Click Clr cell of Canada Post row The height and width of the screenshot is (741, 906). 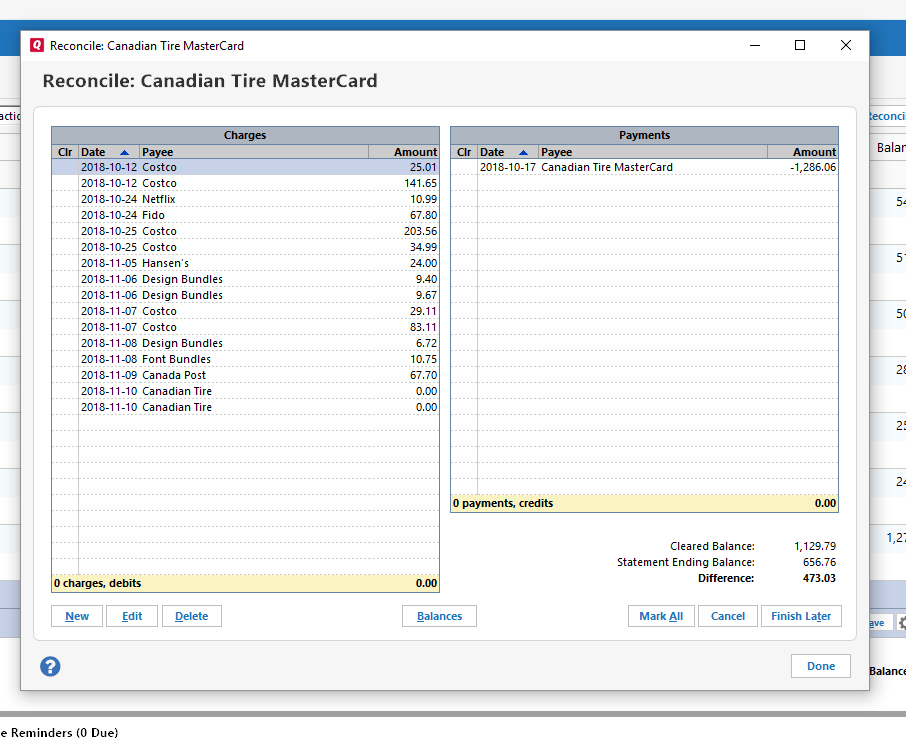tap(65, 375)
